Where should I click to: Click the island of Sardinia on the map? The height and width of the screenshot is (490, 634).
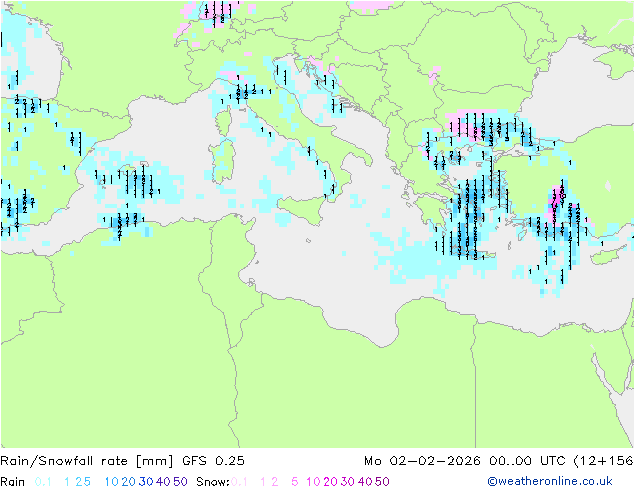pos(221,160)
